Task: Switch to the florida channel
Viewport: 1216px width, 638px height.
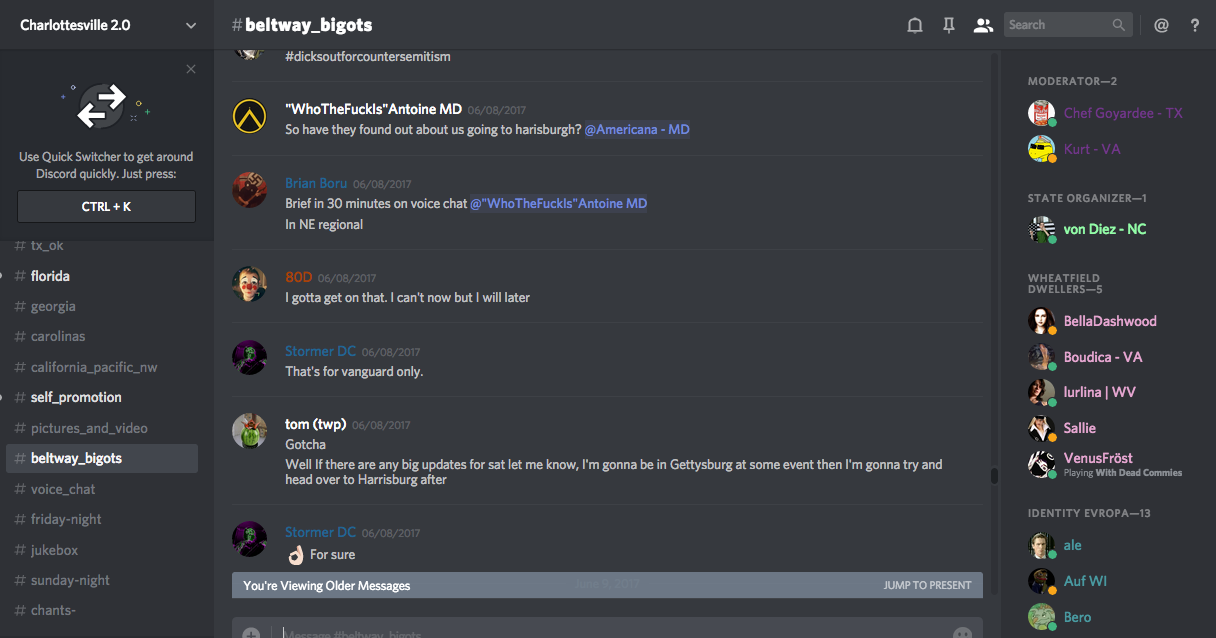Action: point(50,276)
